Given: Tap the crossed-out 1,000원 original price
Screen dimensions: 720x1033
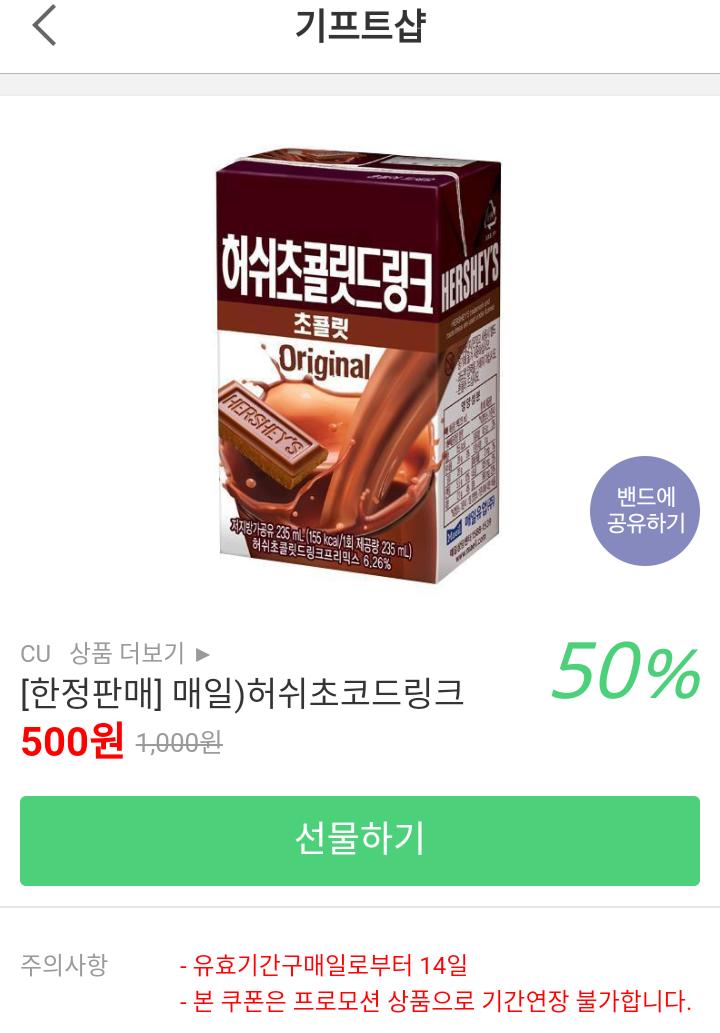Looking at the screenshot, I should click(x=179, y=743).
